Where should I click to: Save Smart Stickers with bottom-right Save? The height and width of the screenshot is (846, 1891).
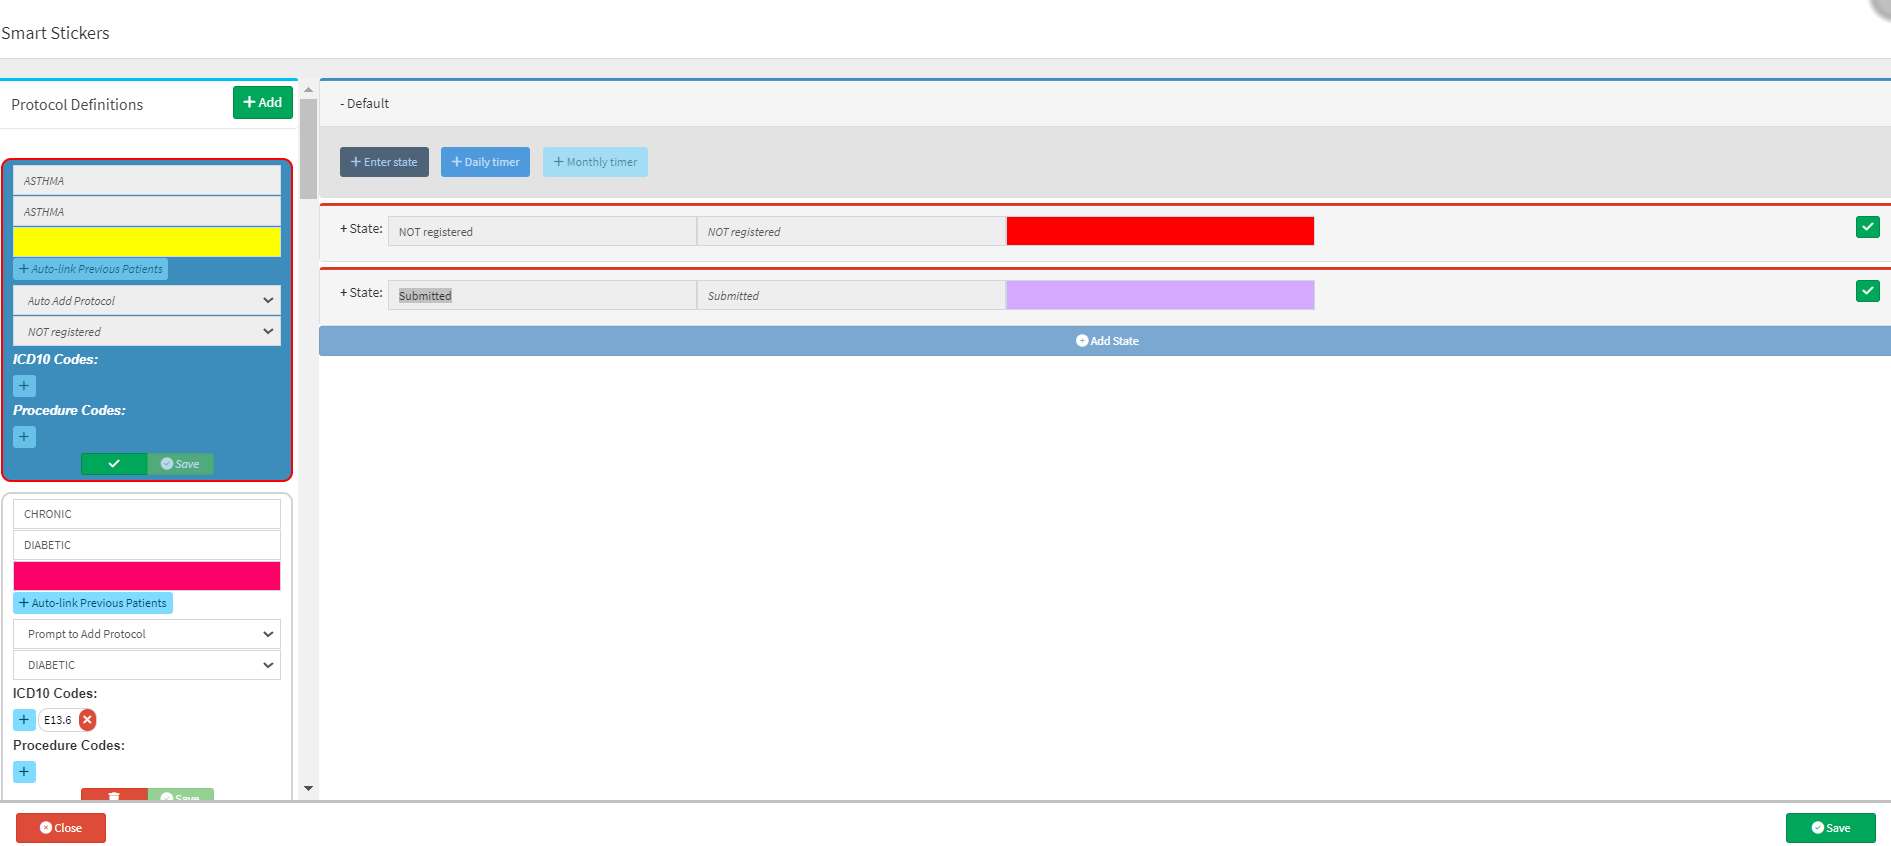click(x=1831, y=828)
